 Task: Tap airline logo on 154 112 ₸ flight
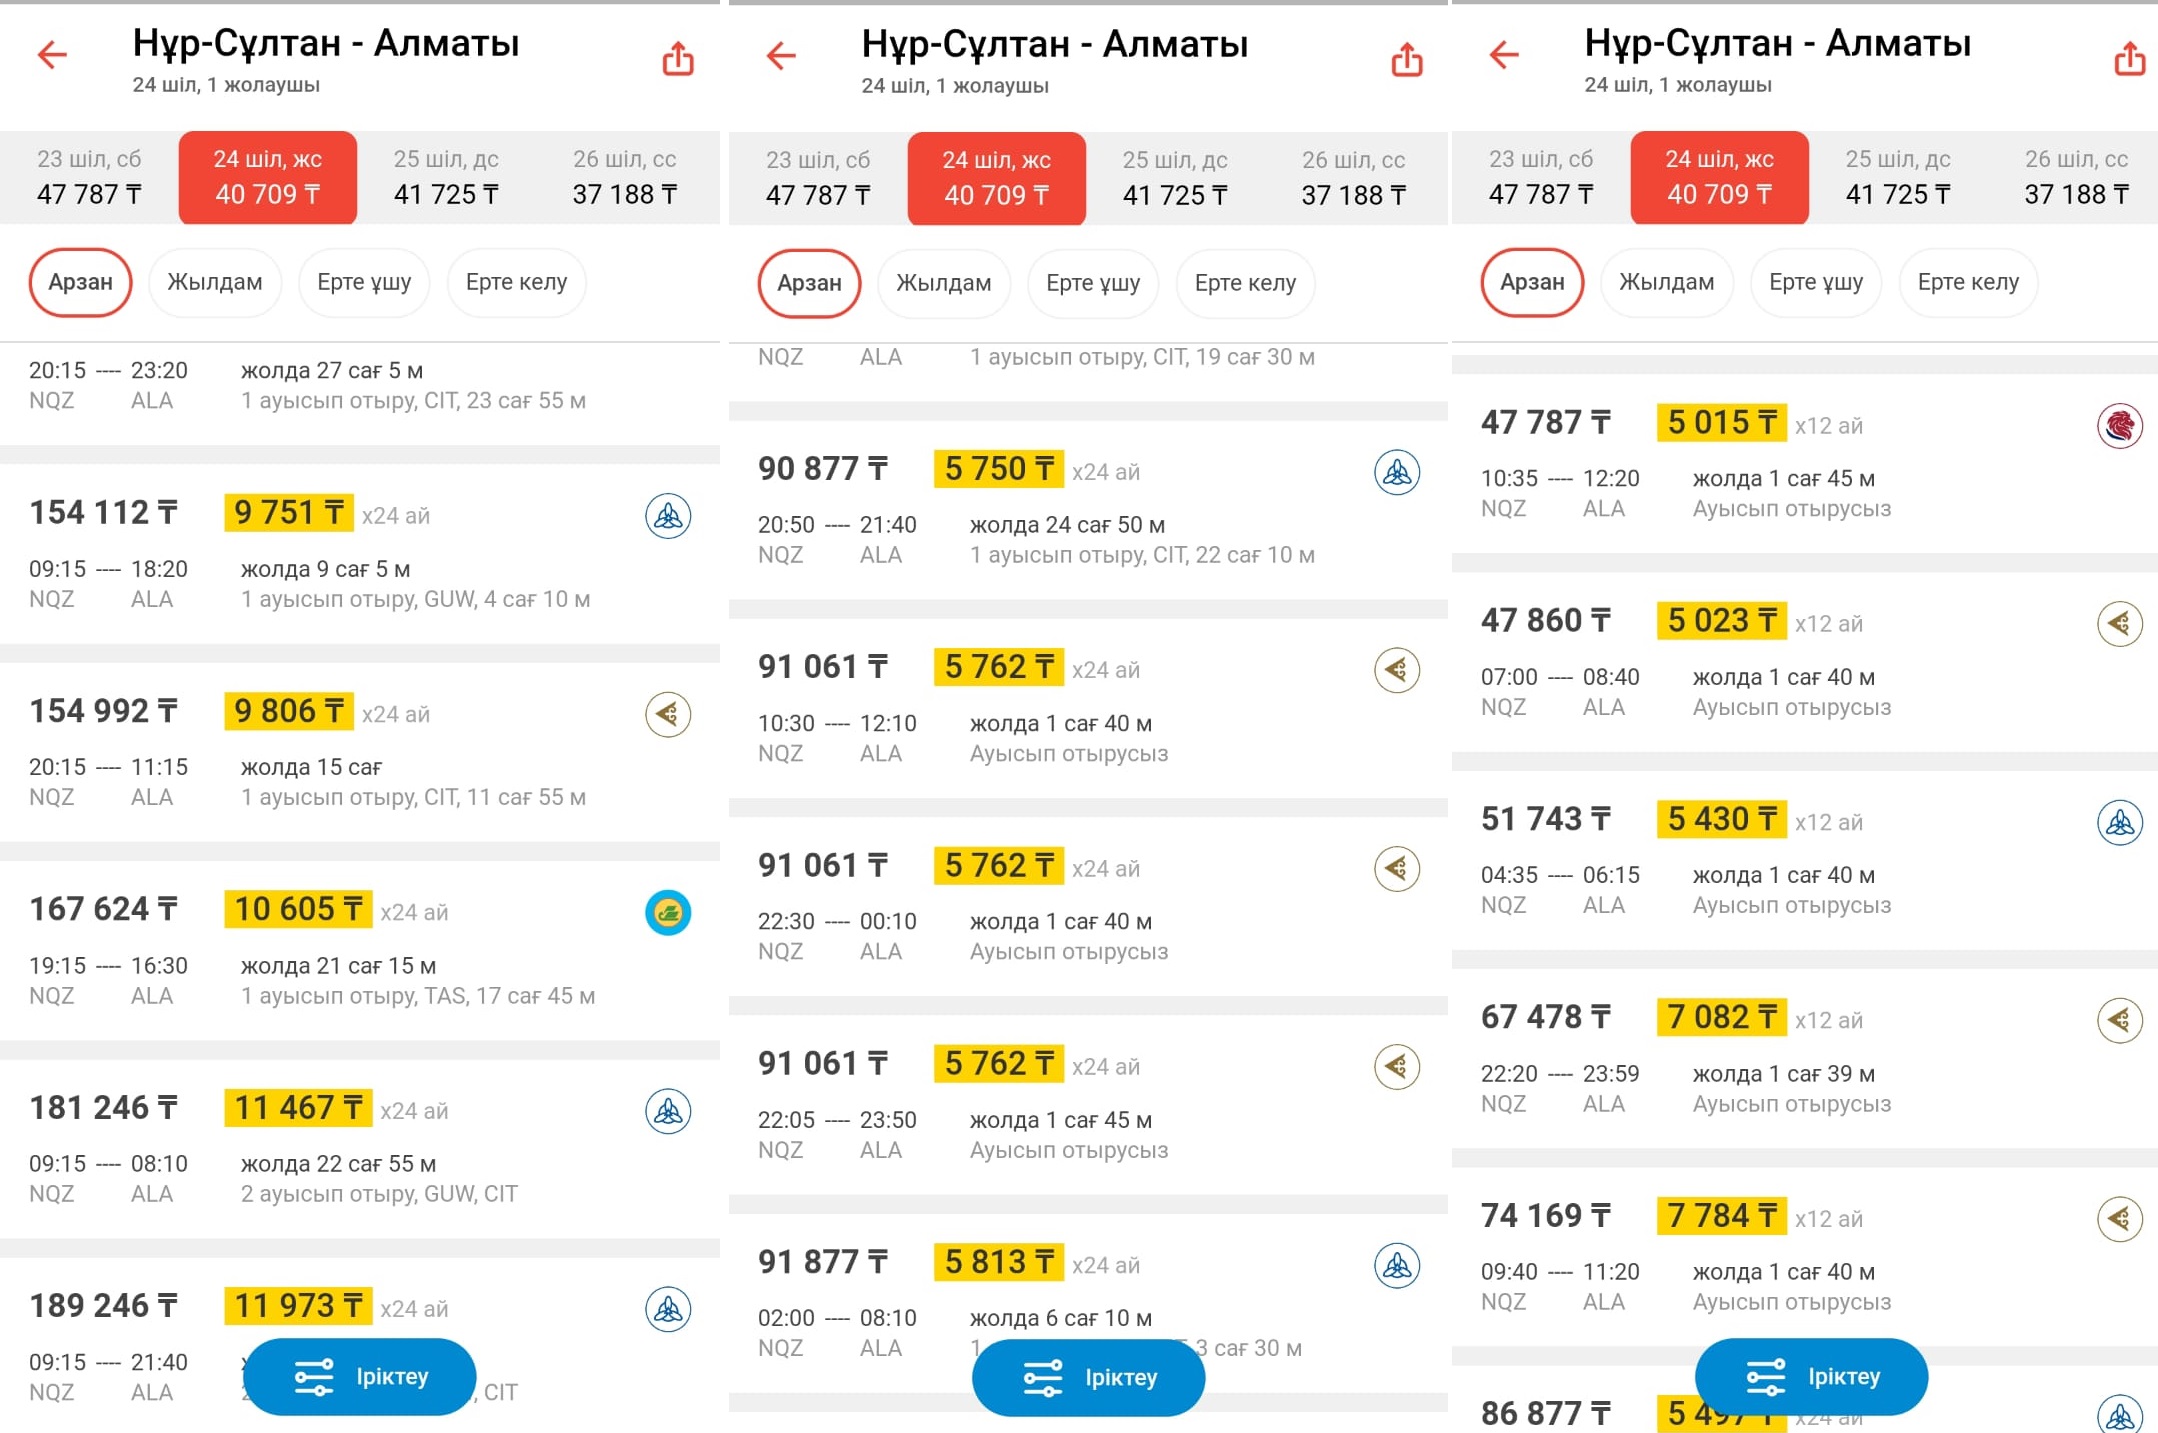pos(668,516)
